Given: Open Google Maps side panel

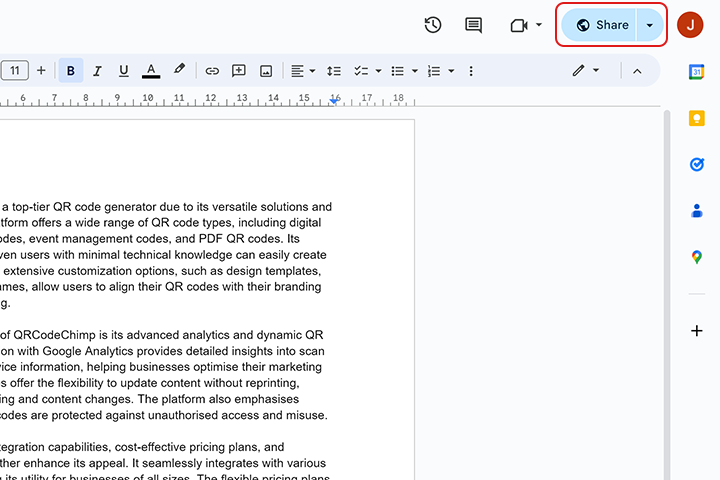Looking at the screenshot, I should [x=697, y=257].
